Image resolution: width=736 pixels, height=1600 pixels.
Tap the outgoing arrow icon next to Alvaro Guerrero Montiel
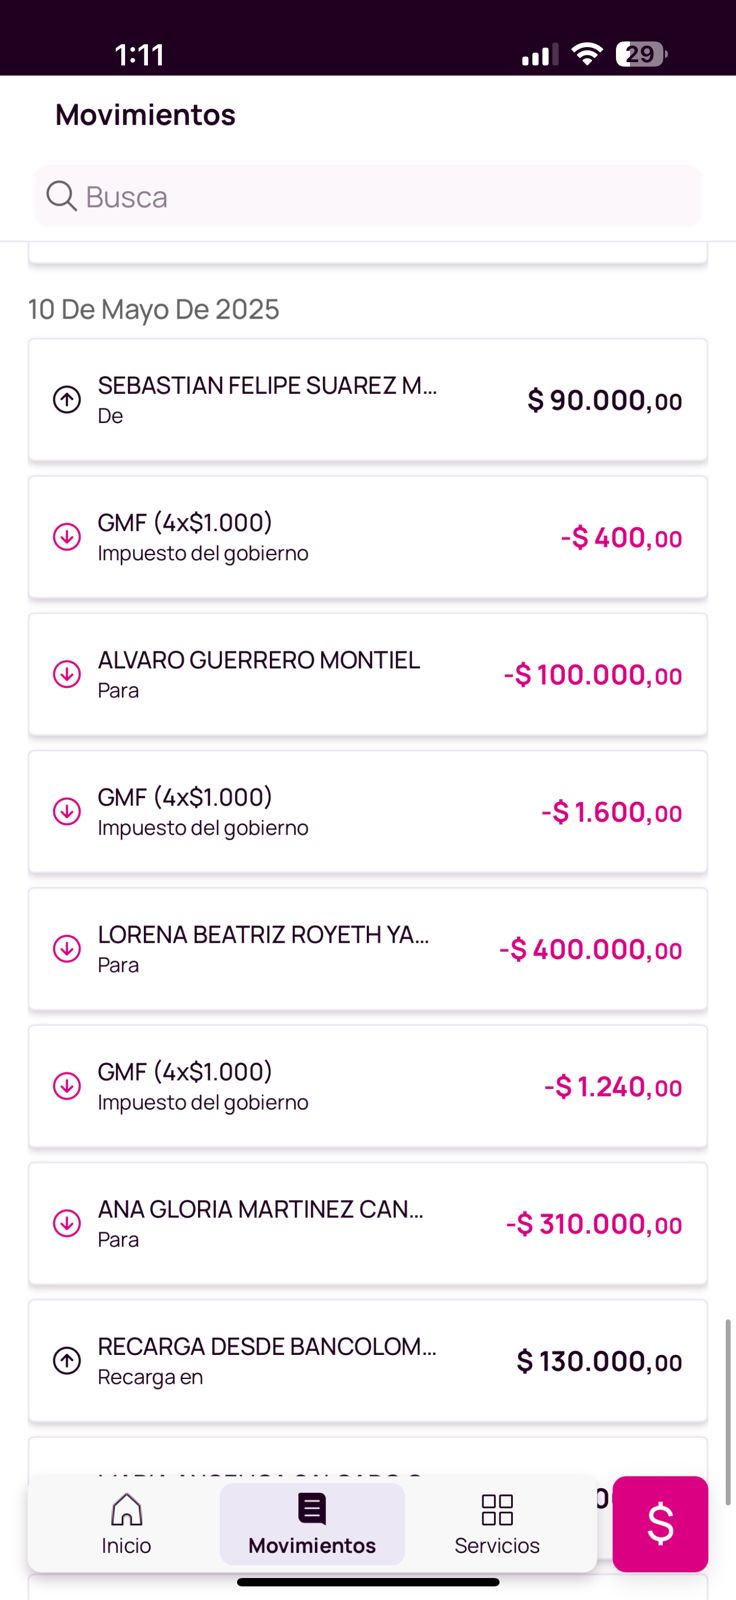[x=67, y=674]
